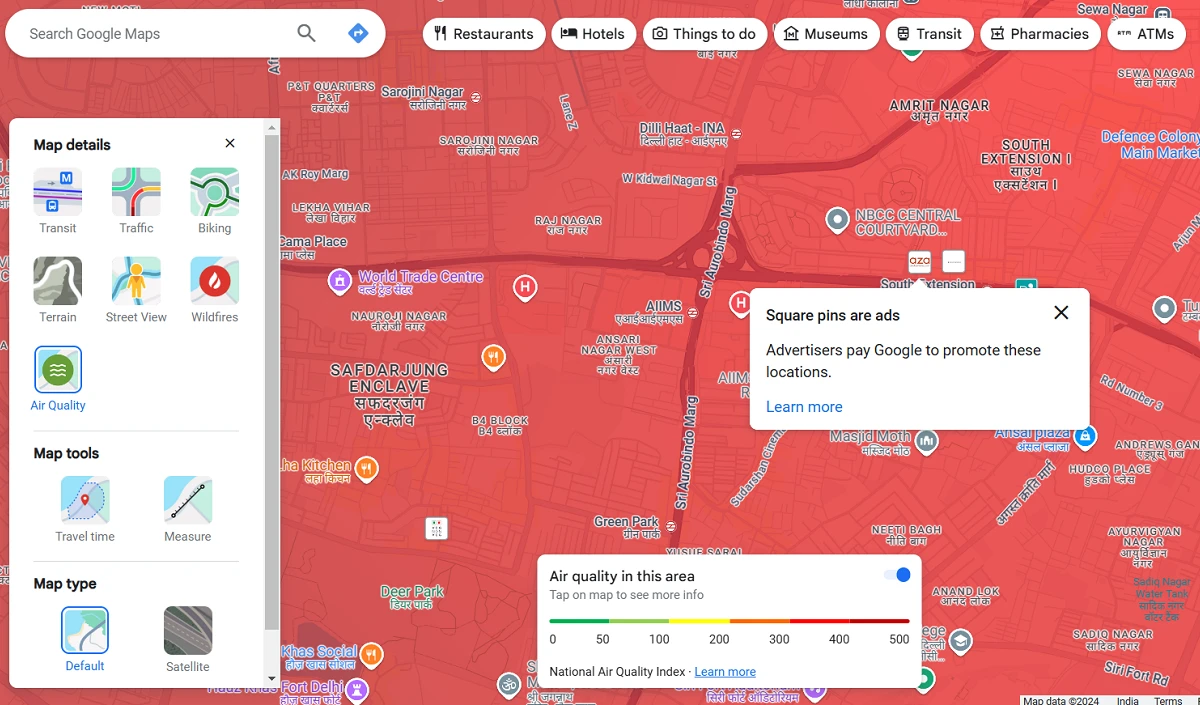Filter map by Restaurants

[484, 34]
